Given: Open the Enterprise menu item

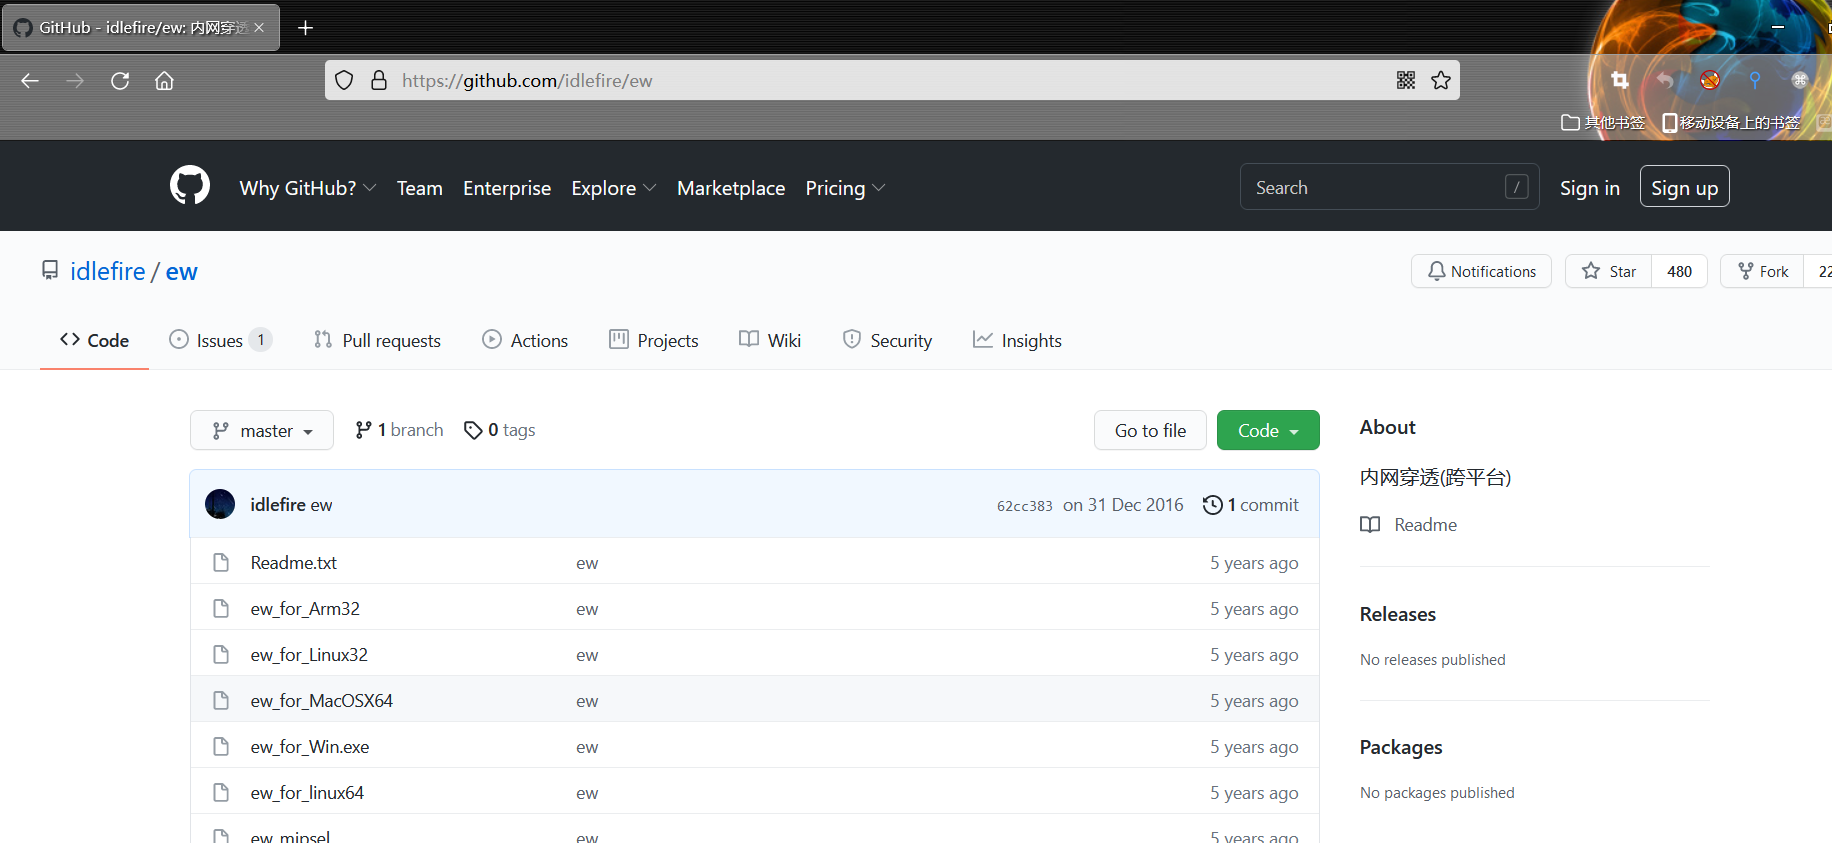Looking at the screenshot, I should tap(507, 188).
